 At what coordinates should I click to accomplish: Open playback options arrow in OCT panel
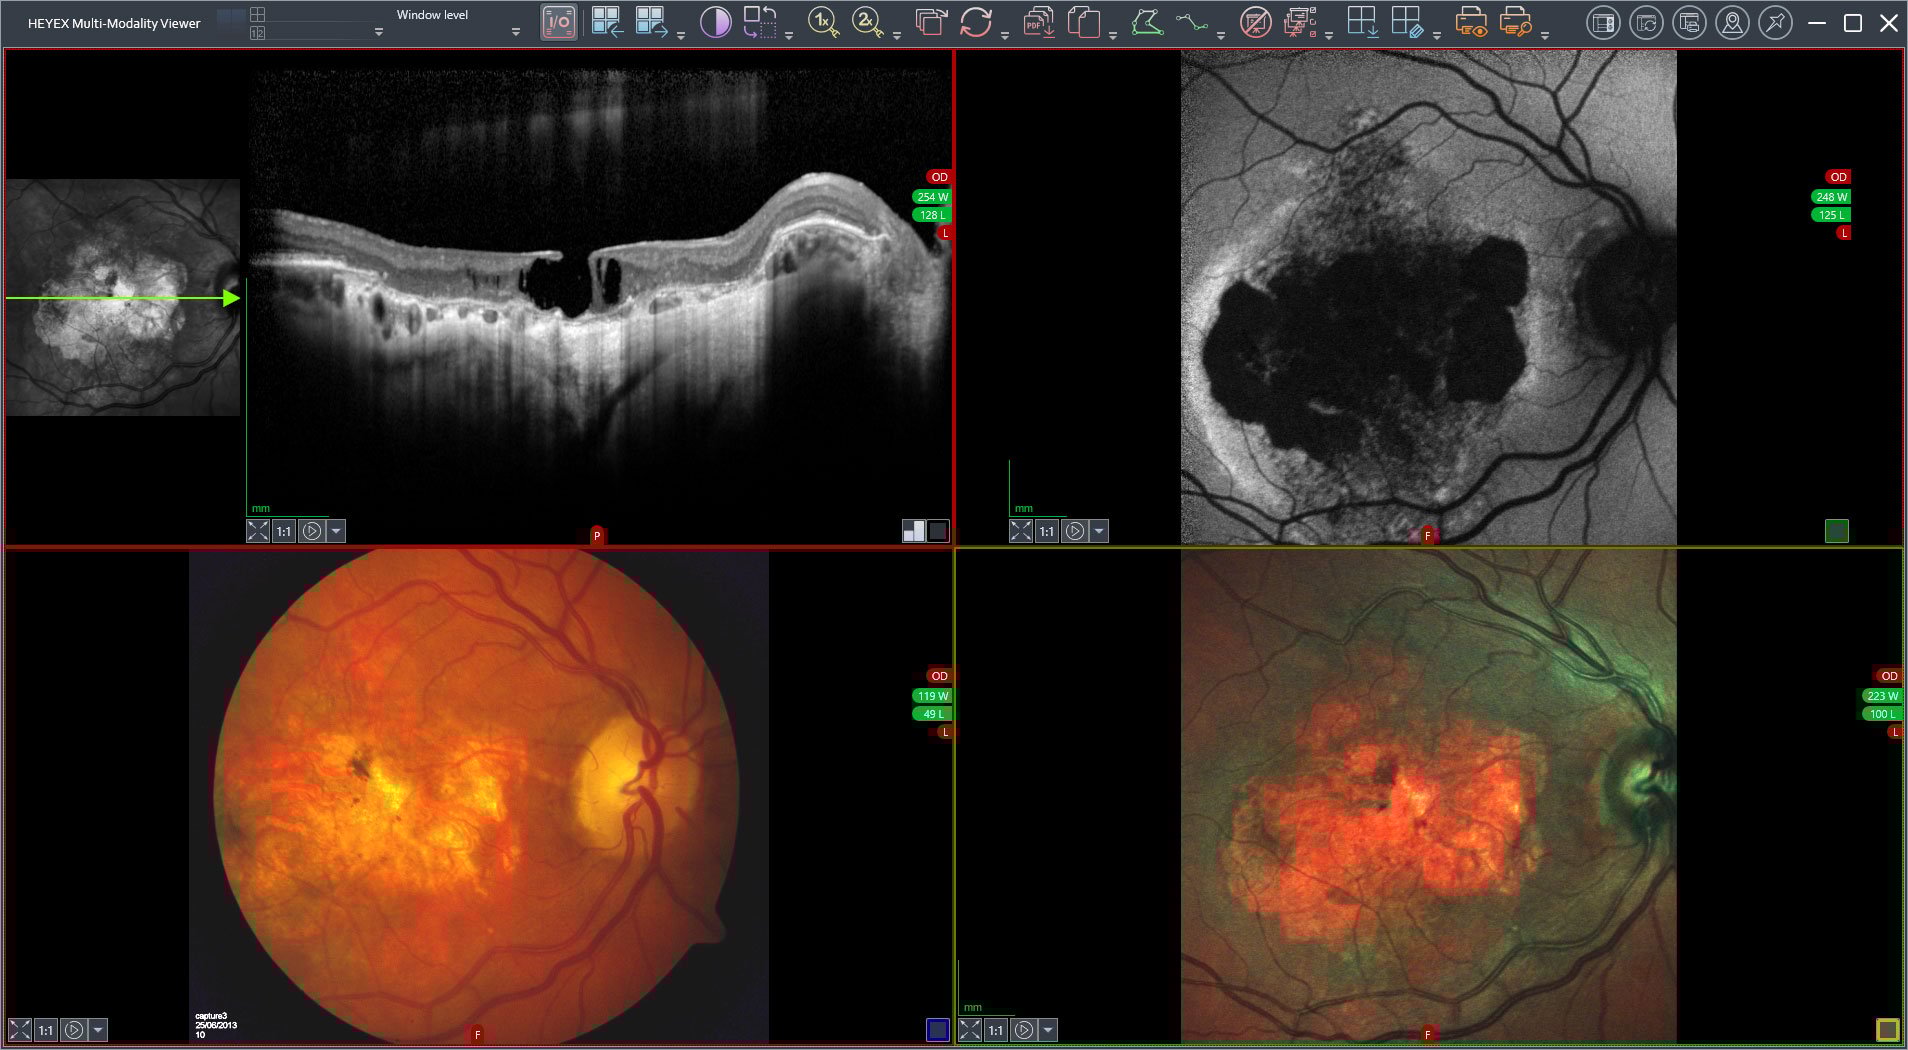point(336,531)
